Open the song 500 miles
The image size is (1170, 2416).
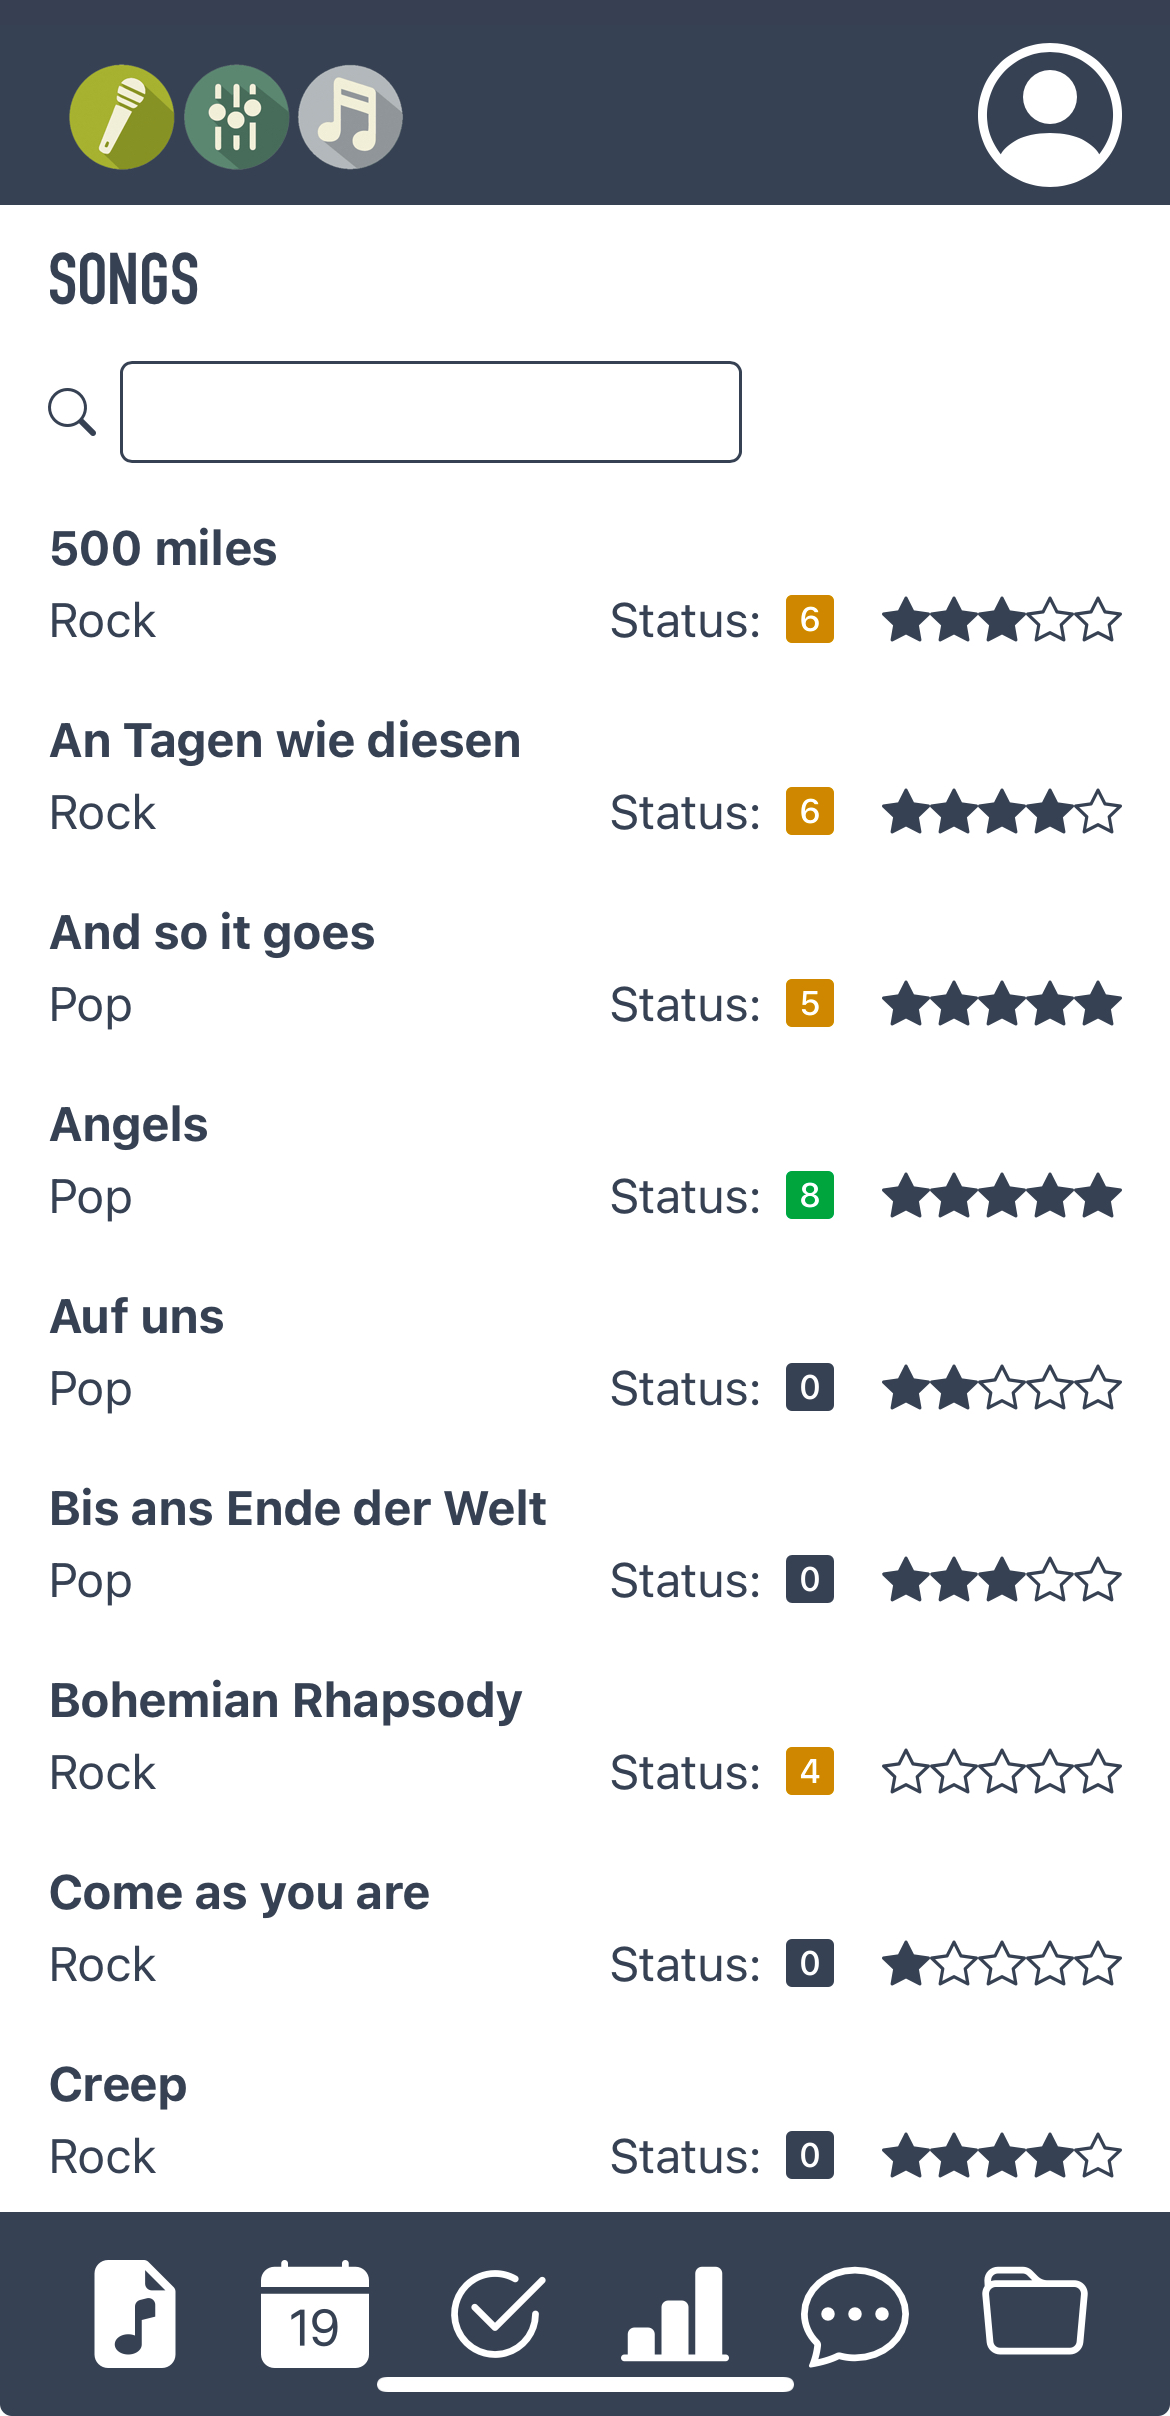click(x=164, y=549)
